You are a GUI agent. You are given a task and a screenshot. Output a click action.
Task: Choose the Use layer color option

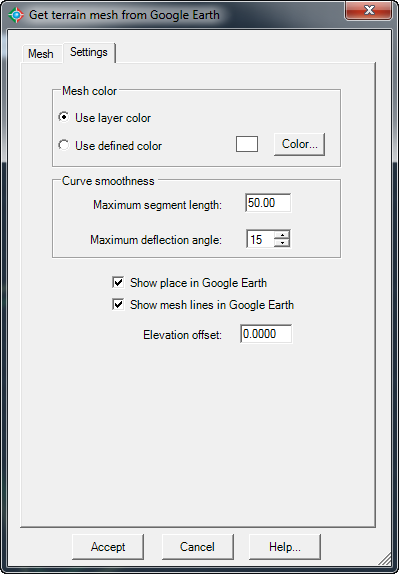(x=63, y=118)
